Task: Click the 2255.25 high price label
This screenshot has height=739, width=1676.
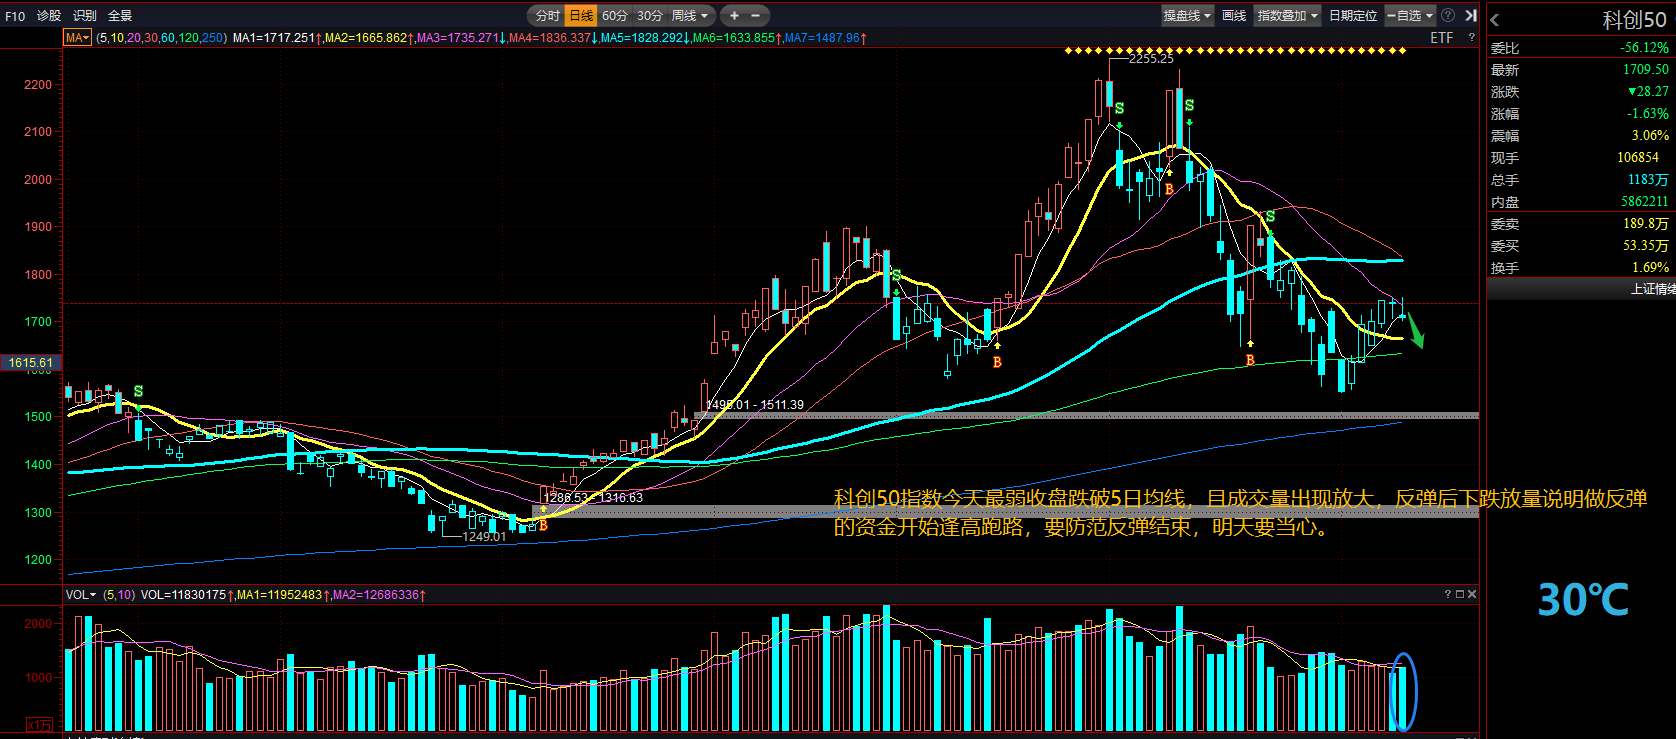Action: pyautogui.click(x=1151, y=59)
